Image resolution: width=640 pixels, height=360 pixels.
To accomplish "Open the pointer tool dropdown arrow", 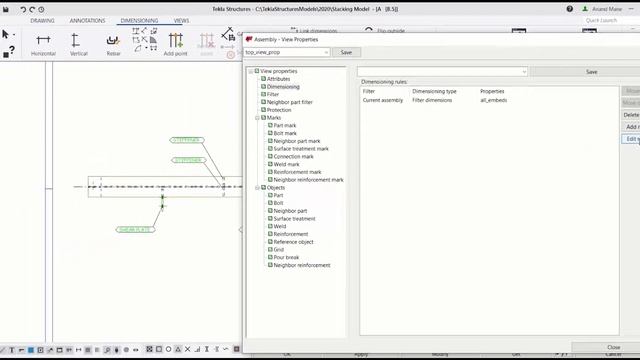I will [14, 35].
